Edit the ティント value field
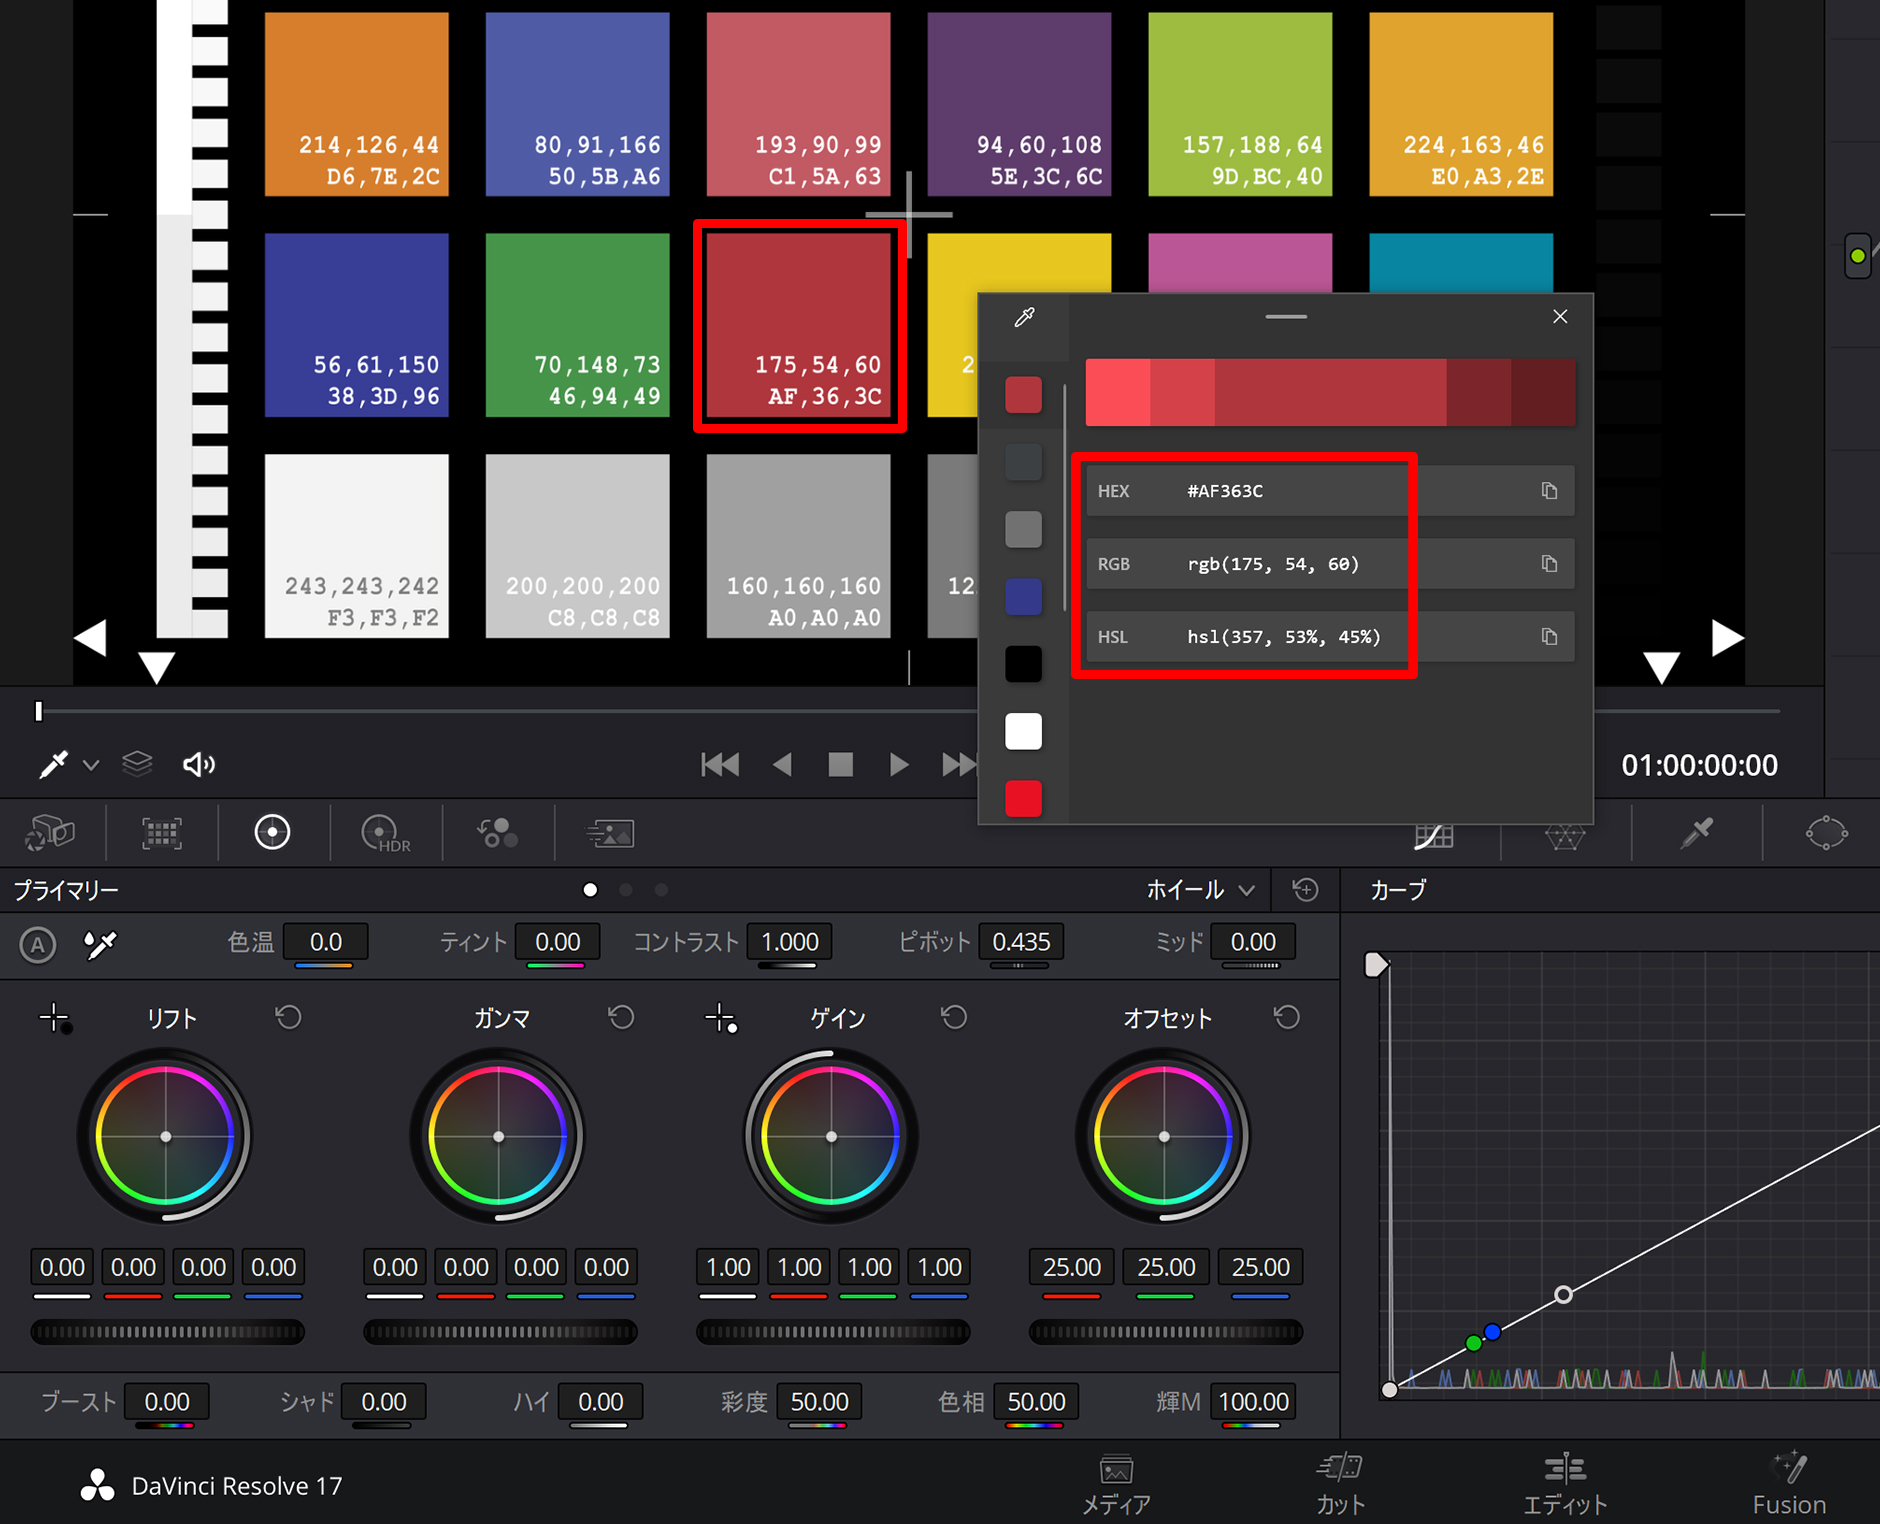This screenshot has height=1524, width=1880. (557, 942)
